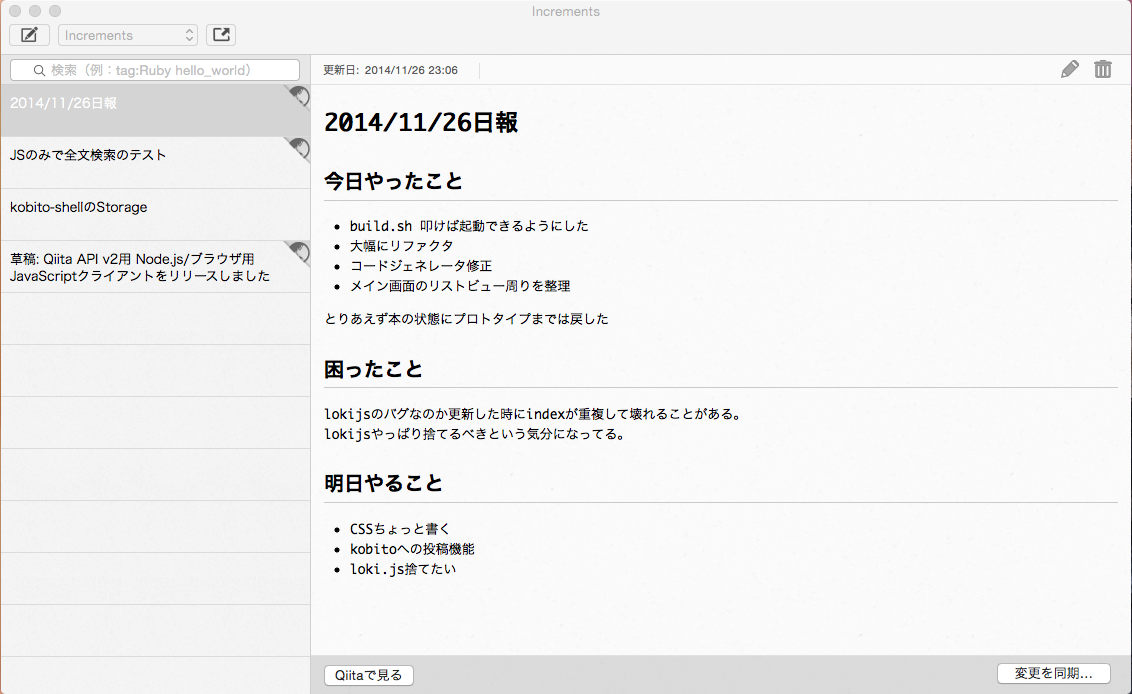Click the corner badge on JSのみで全文検索 row
1132x694 pixels.
coord(299,148)
